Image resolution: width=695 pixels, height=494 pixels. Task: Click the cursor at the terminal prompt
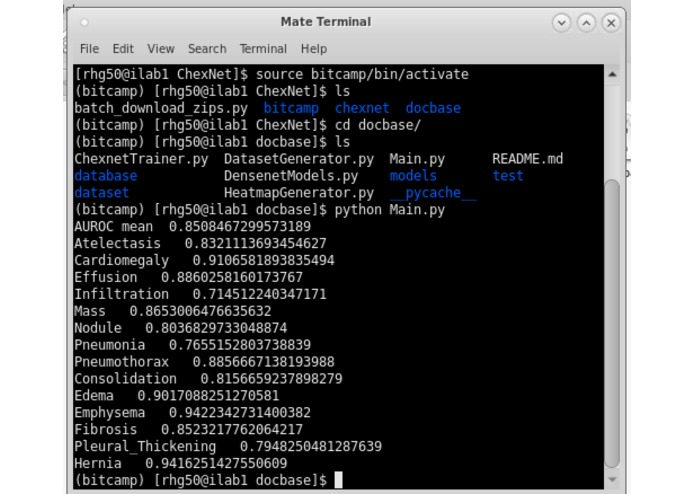338,480
